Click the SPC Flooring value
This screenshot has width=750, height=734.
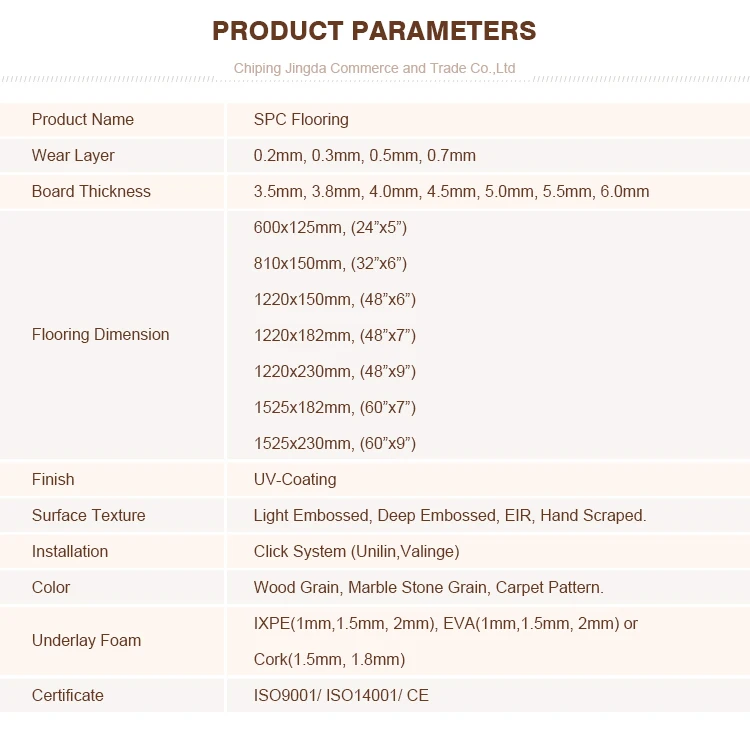[301, 120]
